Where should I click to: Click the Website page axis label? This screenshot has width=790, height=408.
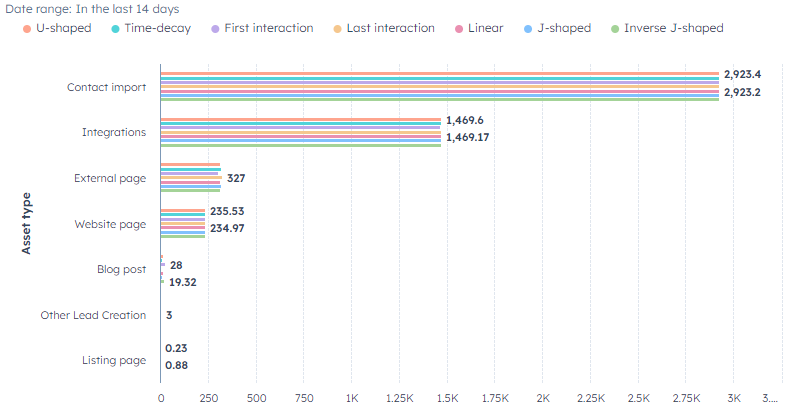pyautogui.click(x=110, y=224)
